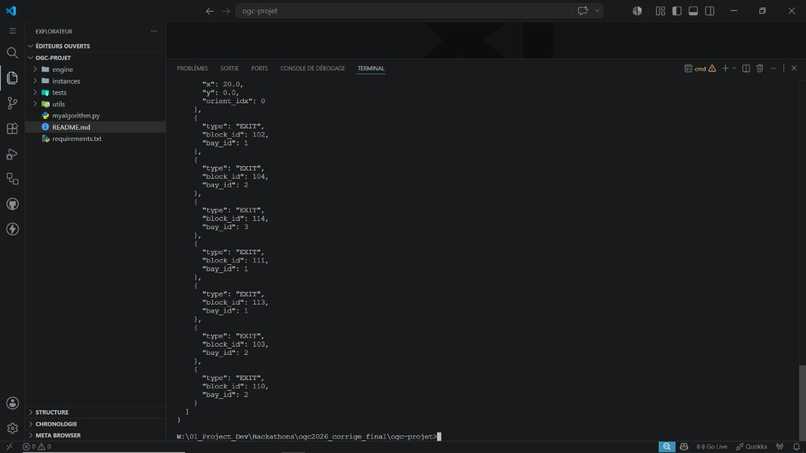Open the Accounts menu

(x=12, y=403)
